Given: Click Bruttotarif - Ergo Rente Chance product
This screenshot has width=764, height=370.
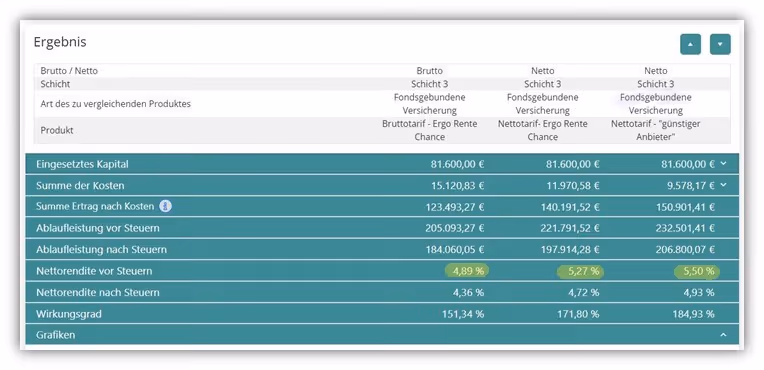Looking at the screenshot, I should 430,130.
